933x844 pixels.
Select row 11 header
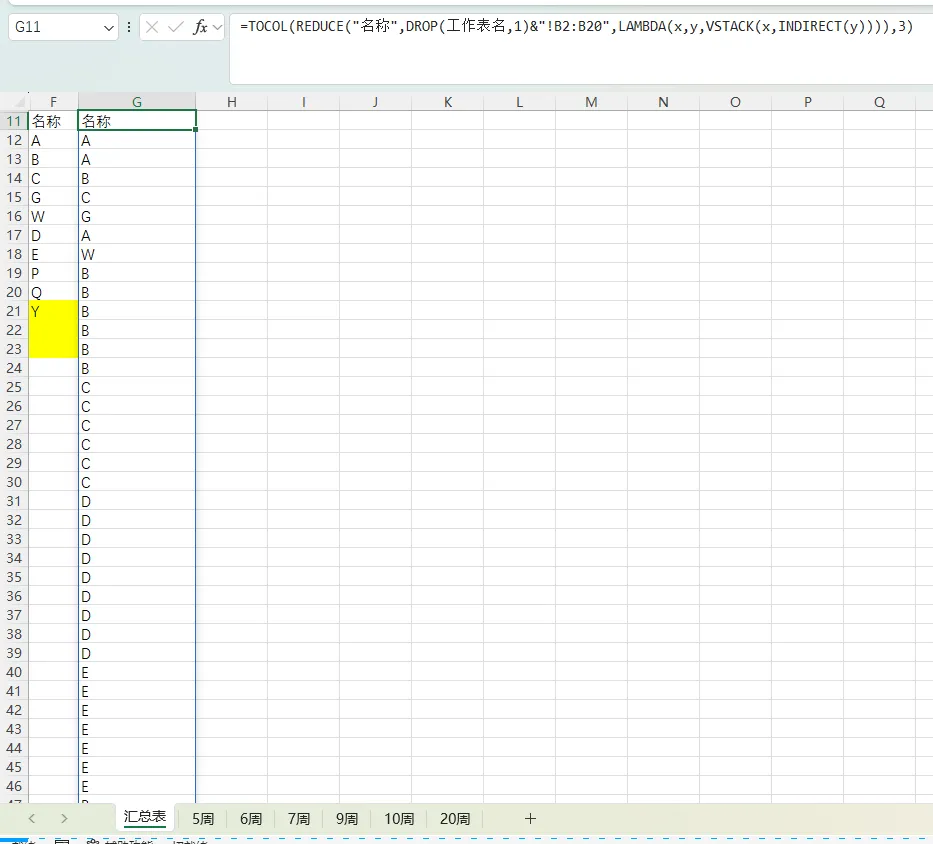pos(14,121)
